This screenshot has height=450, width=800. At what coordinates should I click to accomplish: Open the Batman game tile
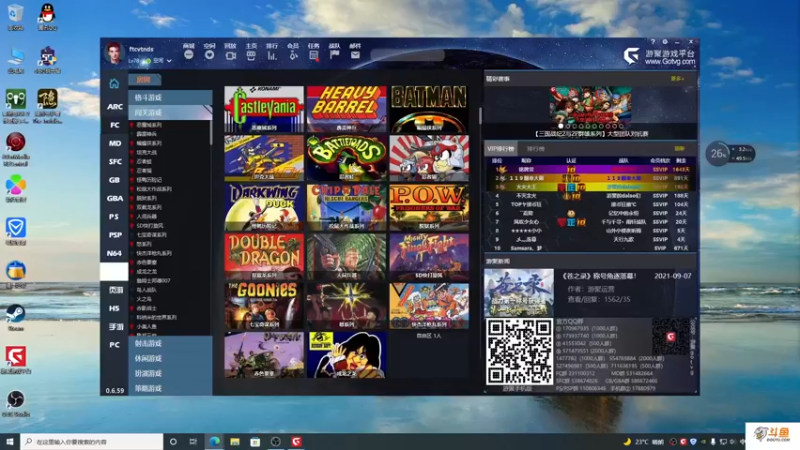pos(429,109)
